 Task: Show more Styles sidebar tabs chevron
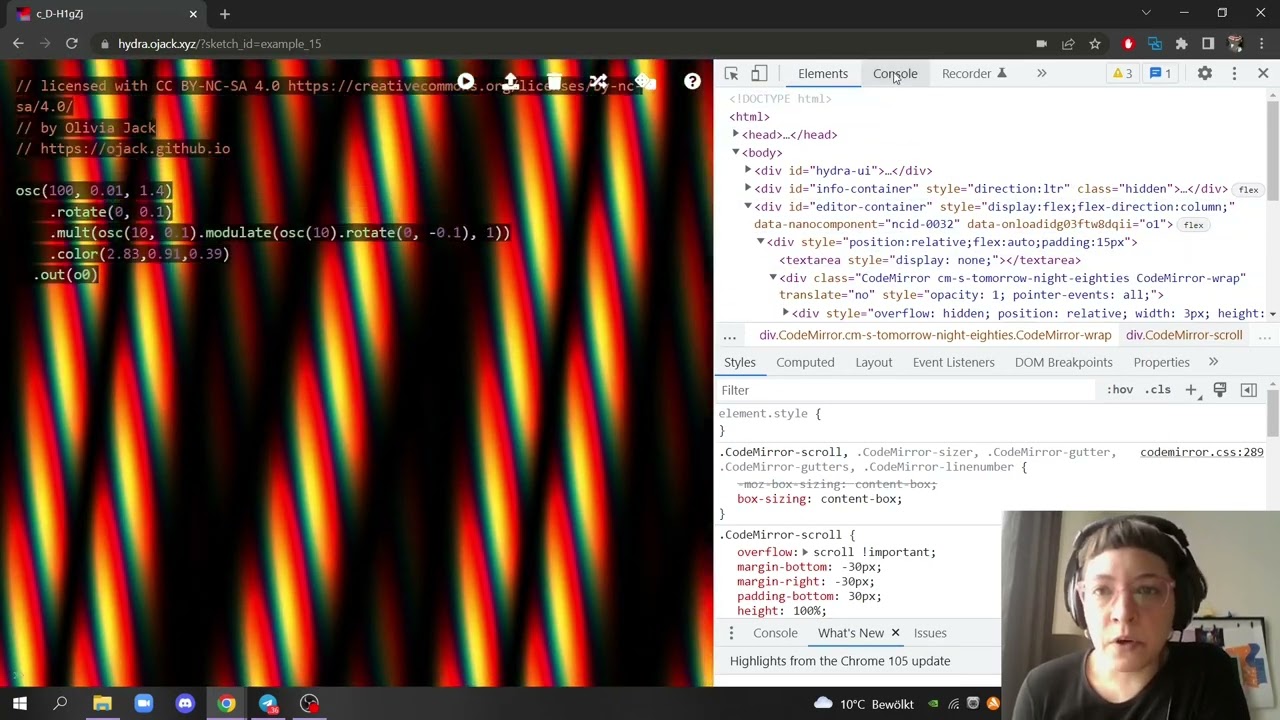tap(1213, 362)
